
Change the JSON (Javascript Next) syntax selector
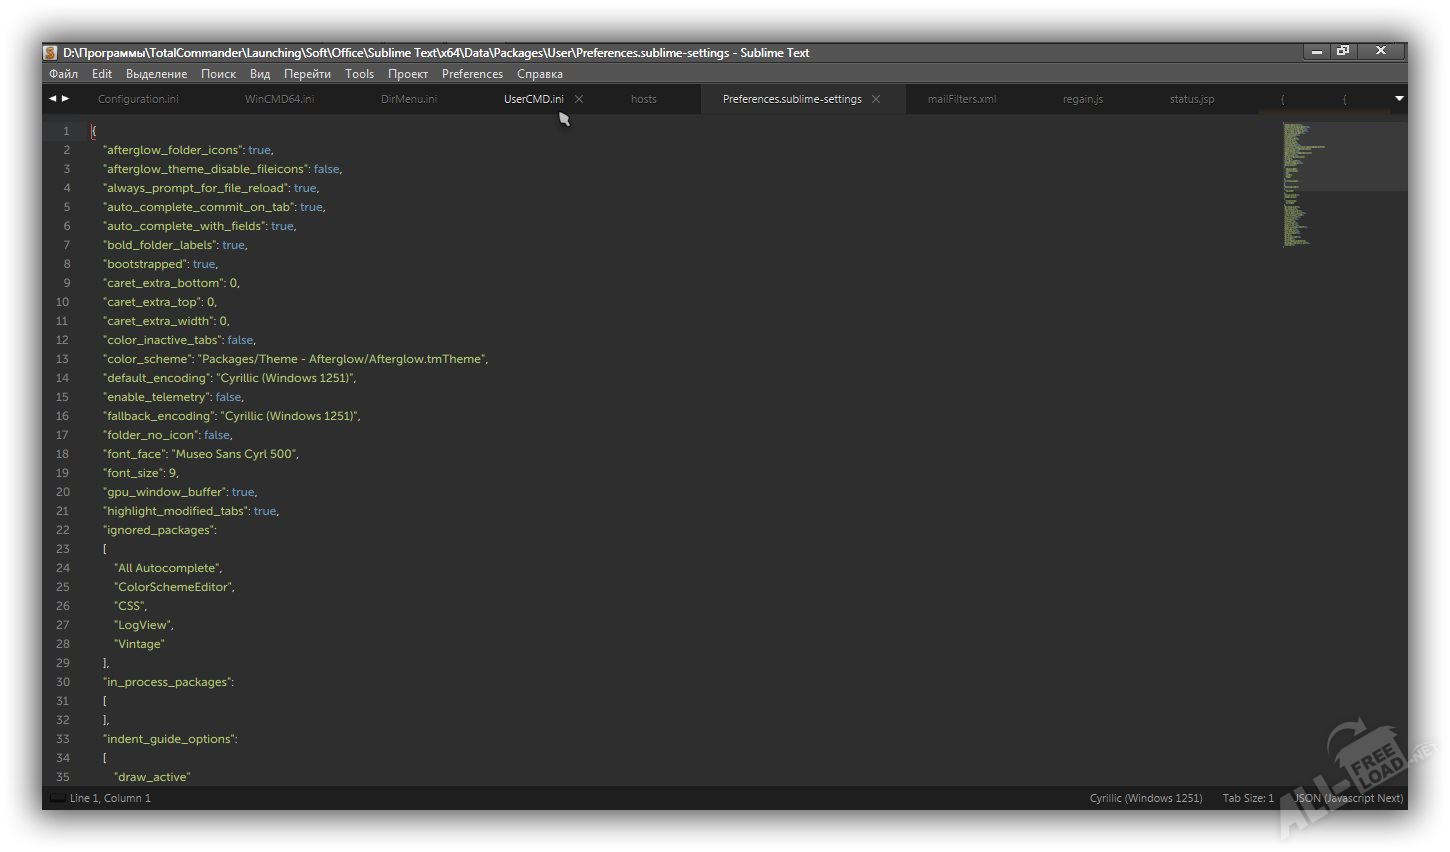1348,798
